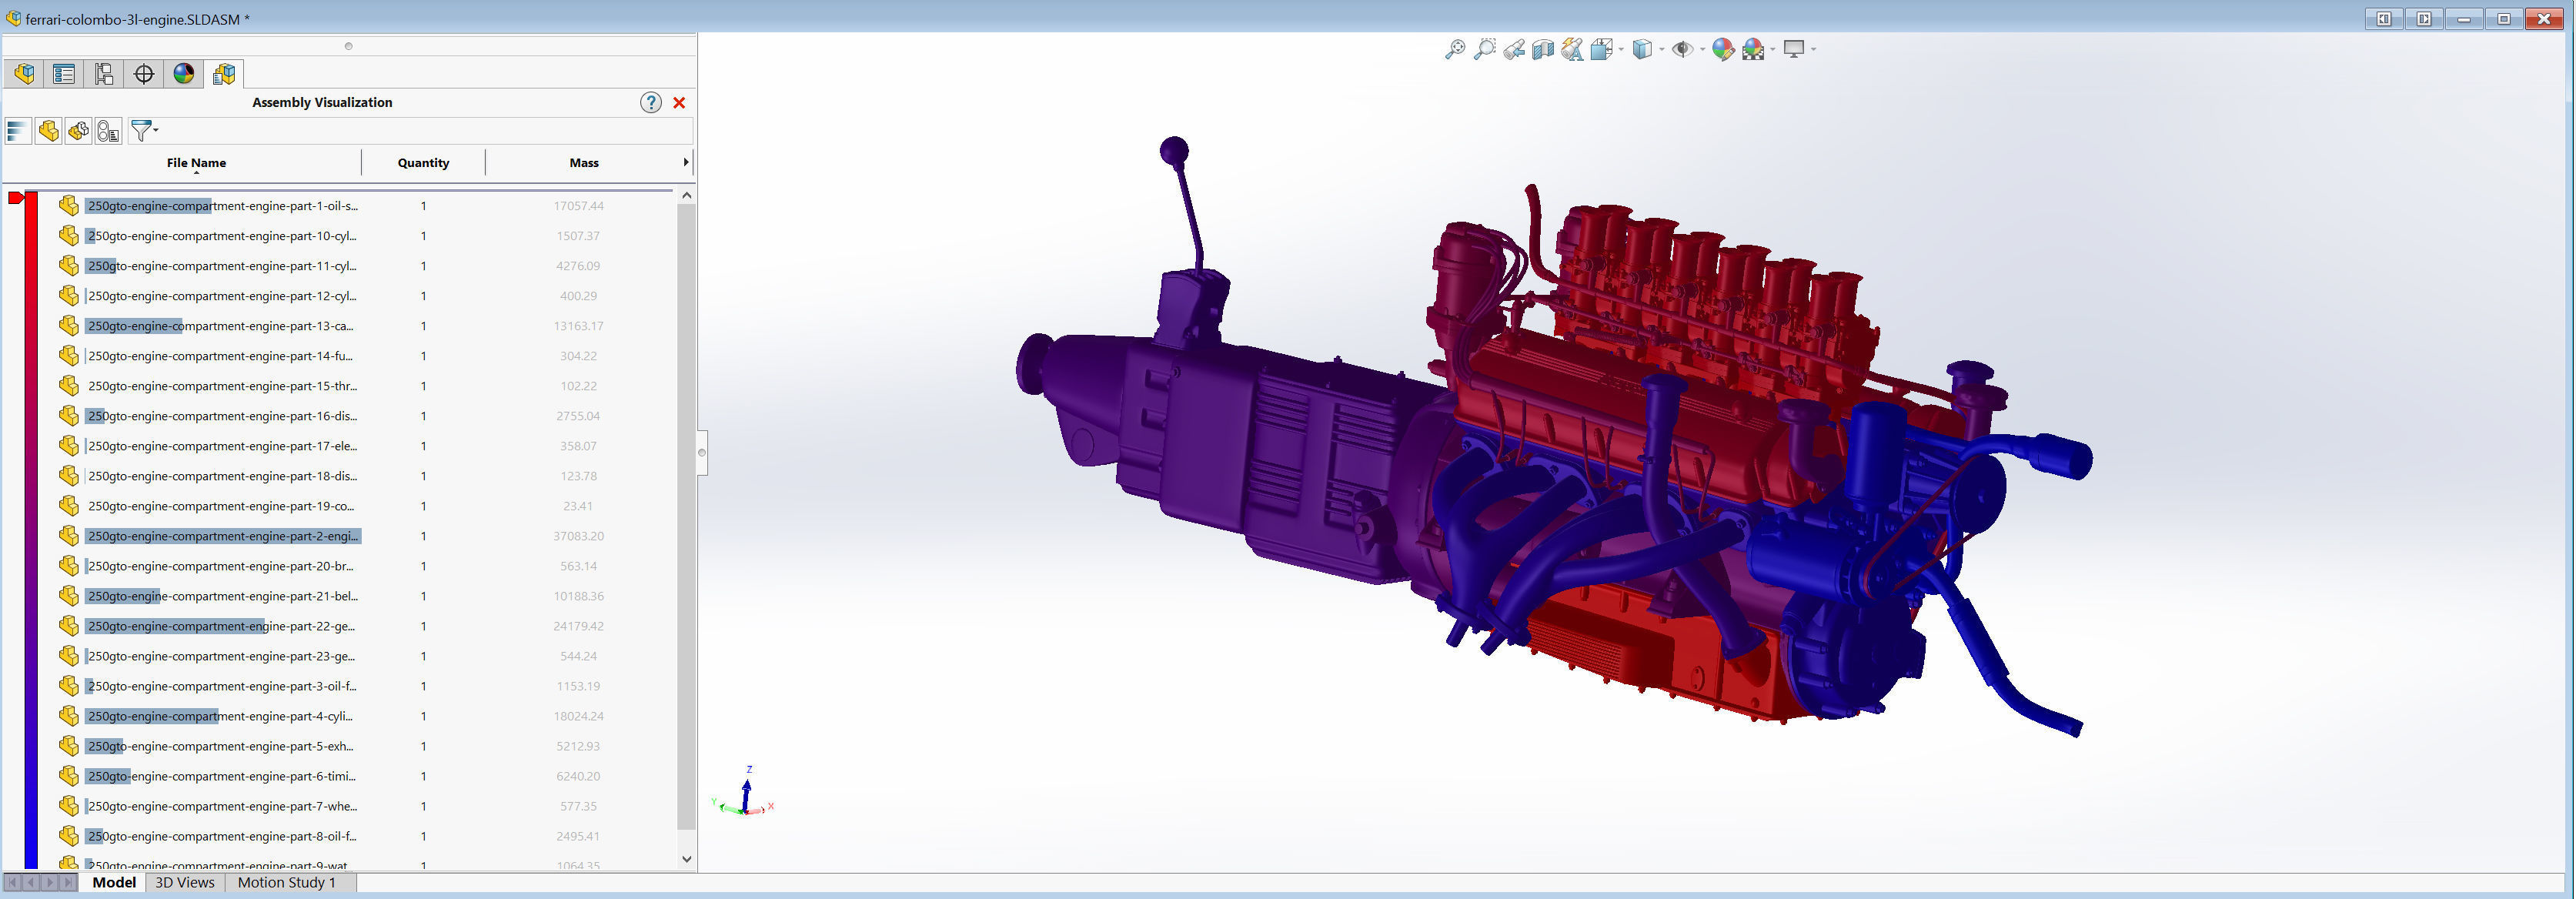Image resolution: width=2576 pixels, height=899 pixels.
Task: Open the Motion Study 1 tab
Action: point(286,882)
